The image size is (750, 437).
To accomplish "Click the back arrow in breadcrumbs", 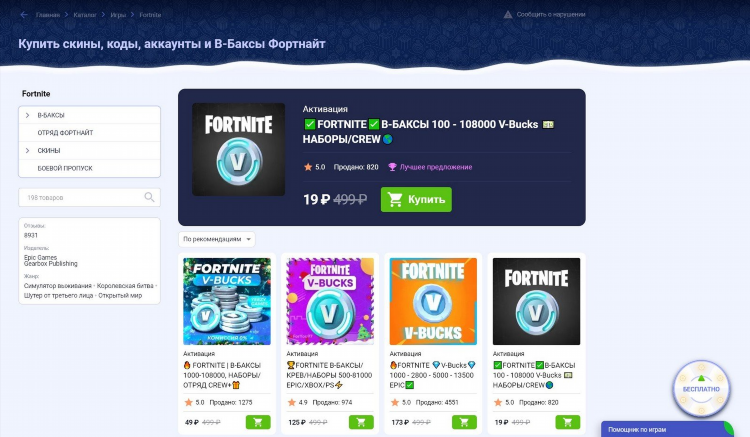I will (24, 15).
